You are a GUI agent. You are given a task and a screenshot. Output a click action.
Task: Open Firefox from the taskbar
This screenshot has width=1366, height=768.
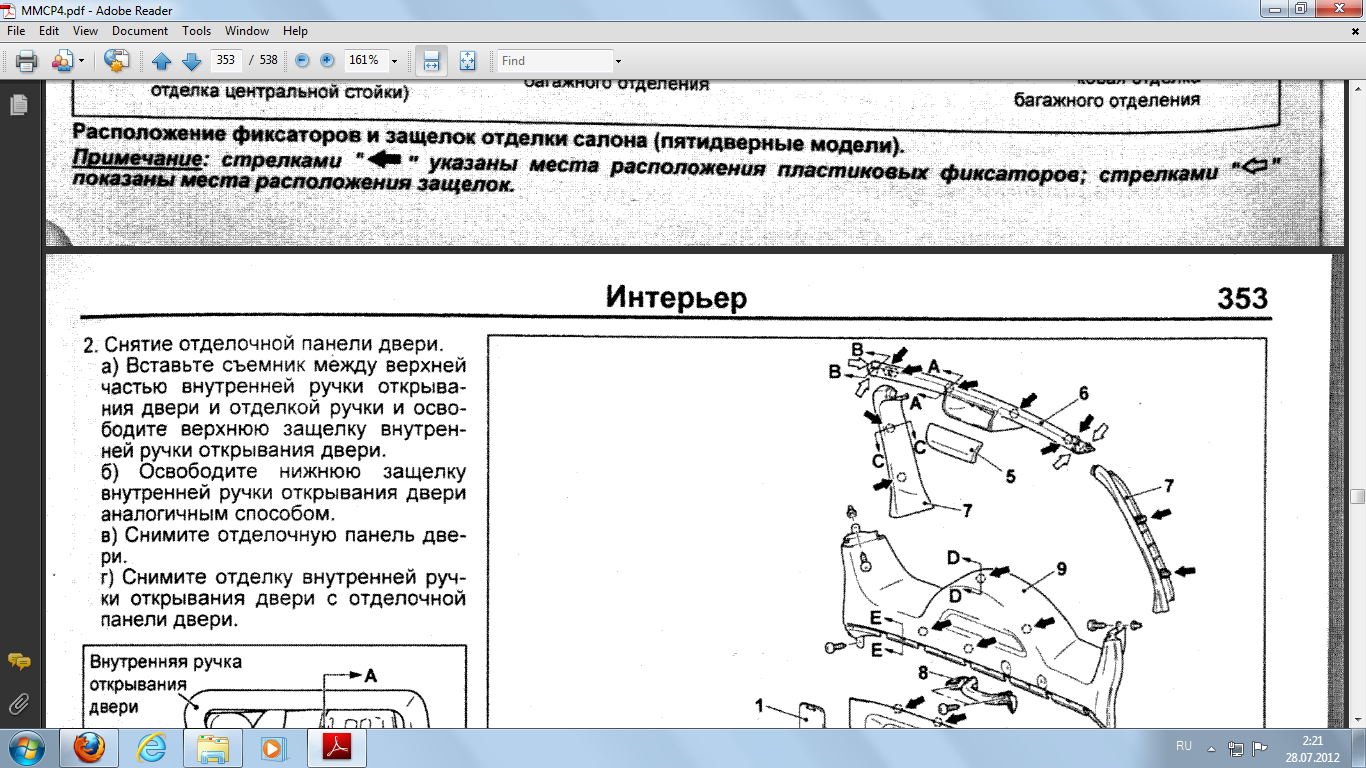pyautogui.click(x=89, y=747)
